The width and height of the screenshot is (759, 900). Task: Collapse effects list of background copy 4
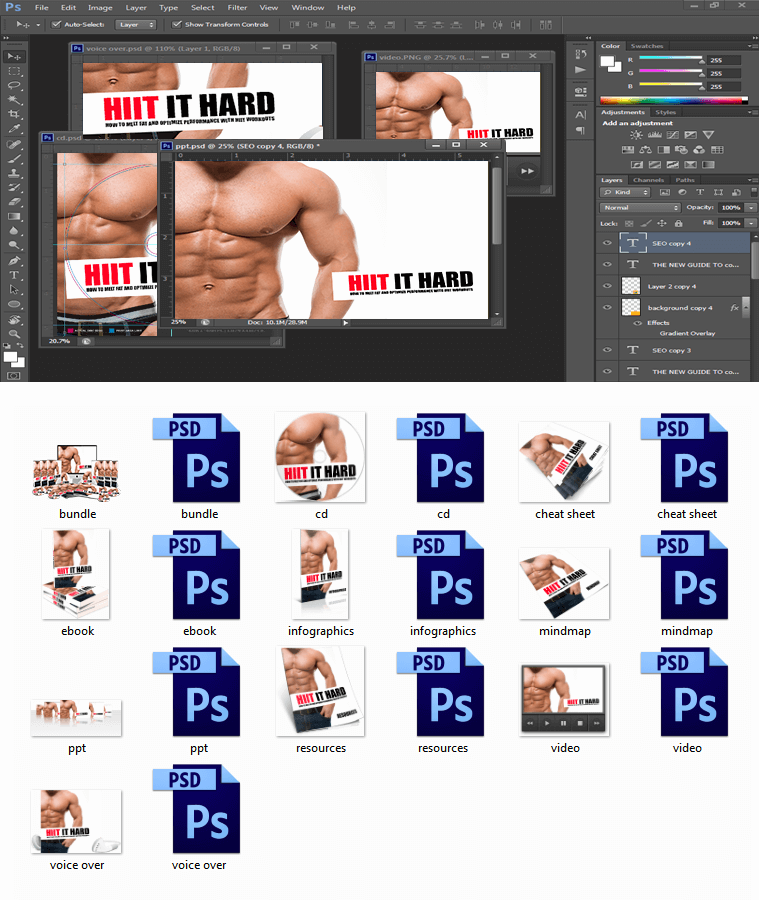[x=746, y=308]
